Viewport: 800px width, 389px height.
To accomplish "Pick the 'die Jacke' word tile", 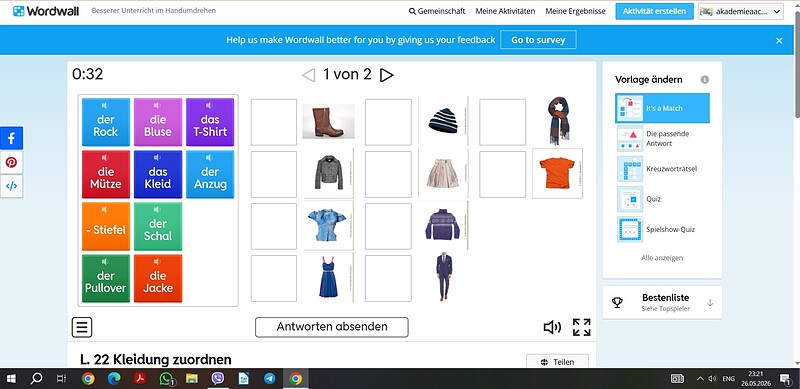I will click(158, 278).
